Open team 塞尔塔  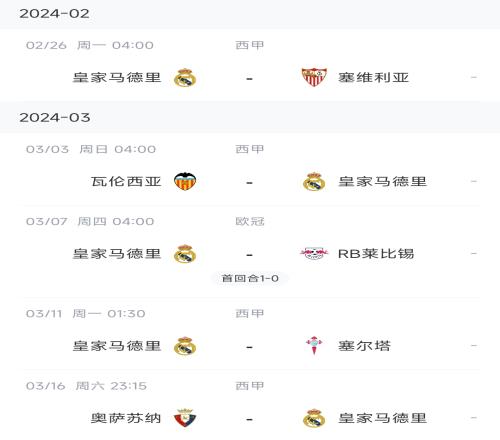(364, 346)
